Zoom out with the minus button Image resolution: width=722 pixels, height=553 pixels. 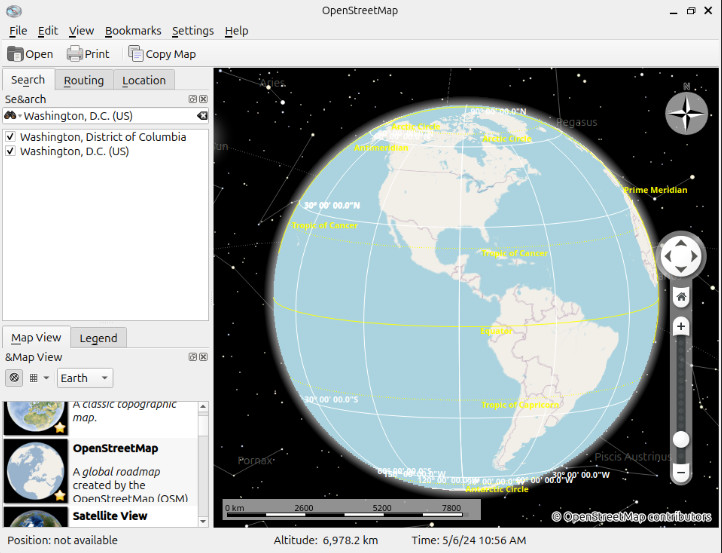pos(681,472)
